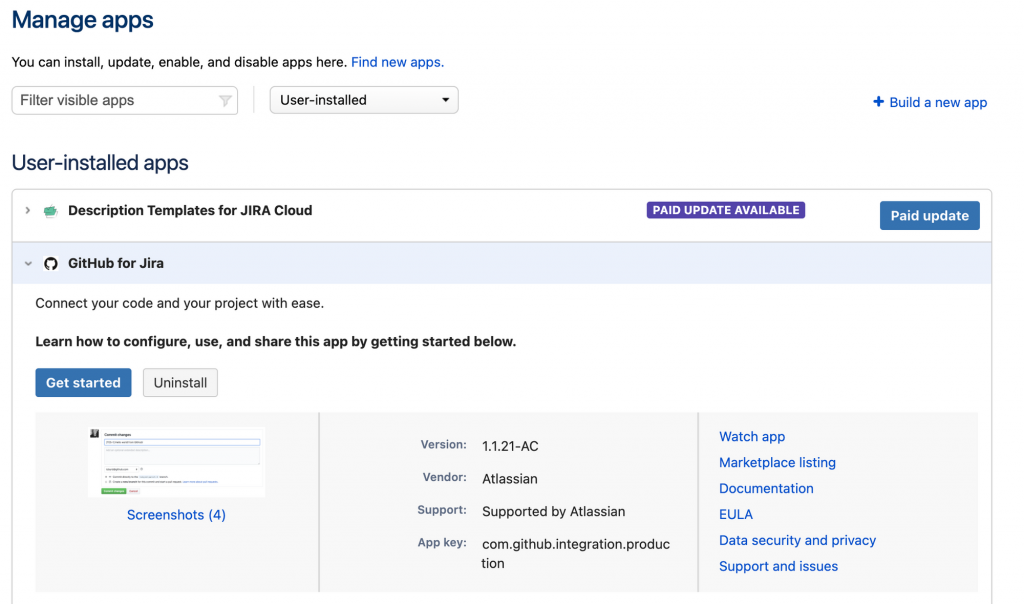
Task: Open the User-installed filter dropdown
Action: click(364, 100)
